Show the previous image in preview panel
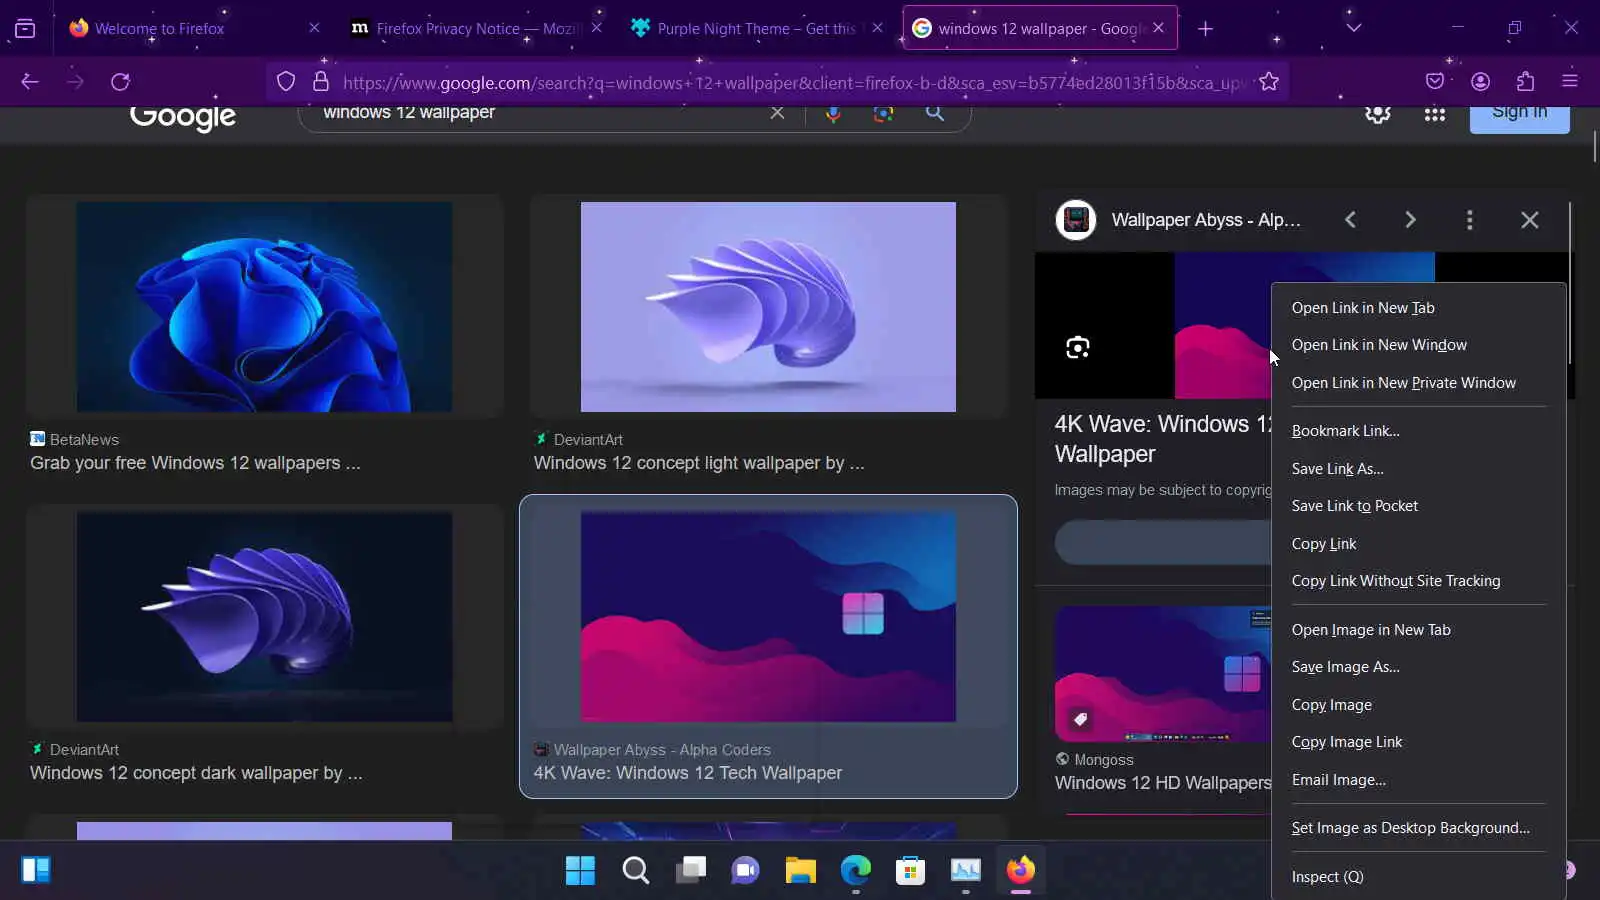The image size is (1600, 900). pyautogui.click(x=1350, y=220)
